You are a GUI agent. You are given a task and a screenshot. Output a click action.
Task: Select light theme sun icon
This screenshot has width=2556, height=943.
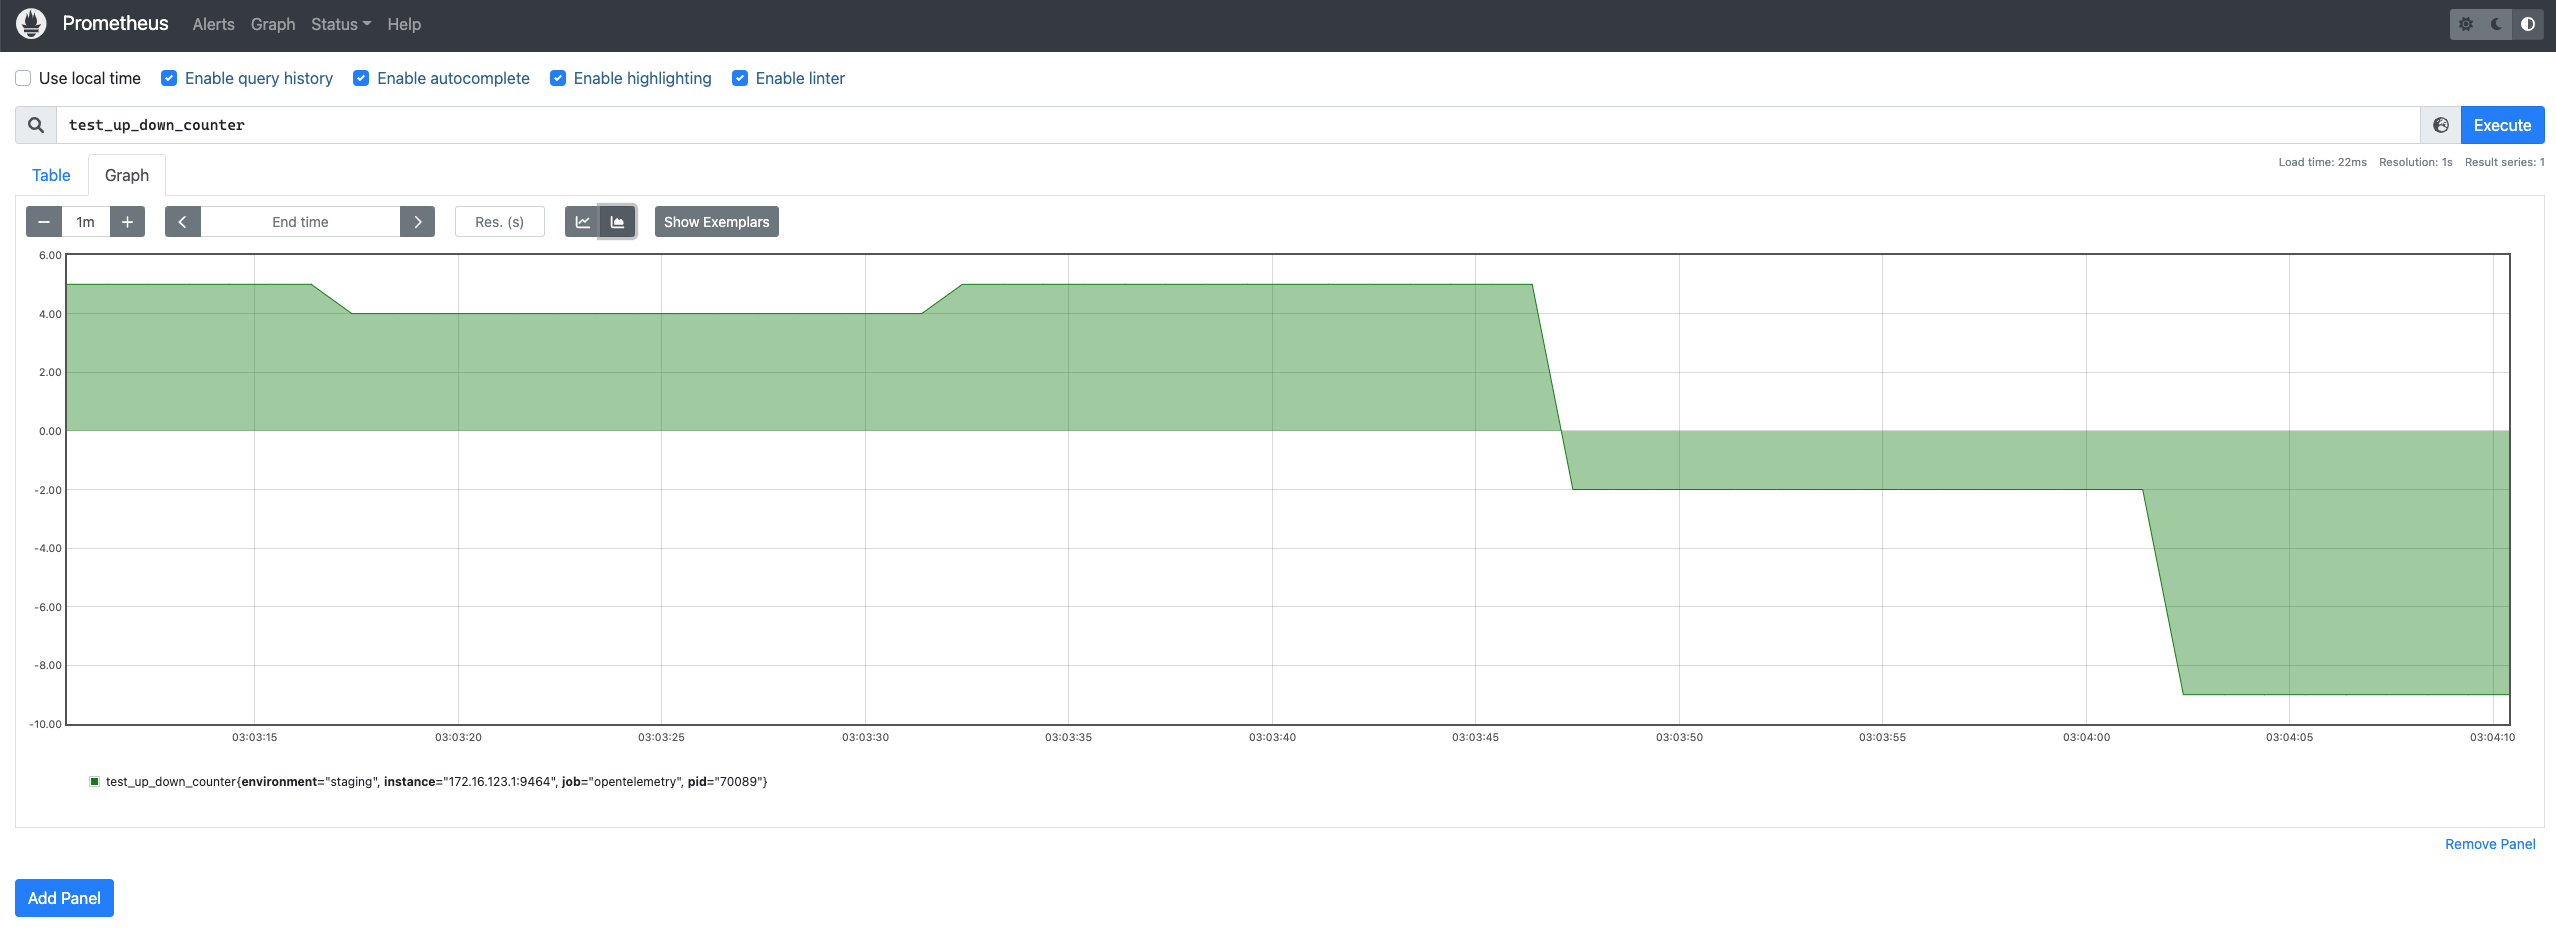pos(2466,24)
